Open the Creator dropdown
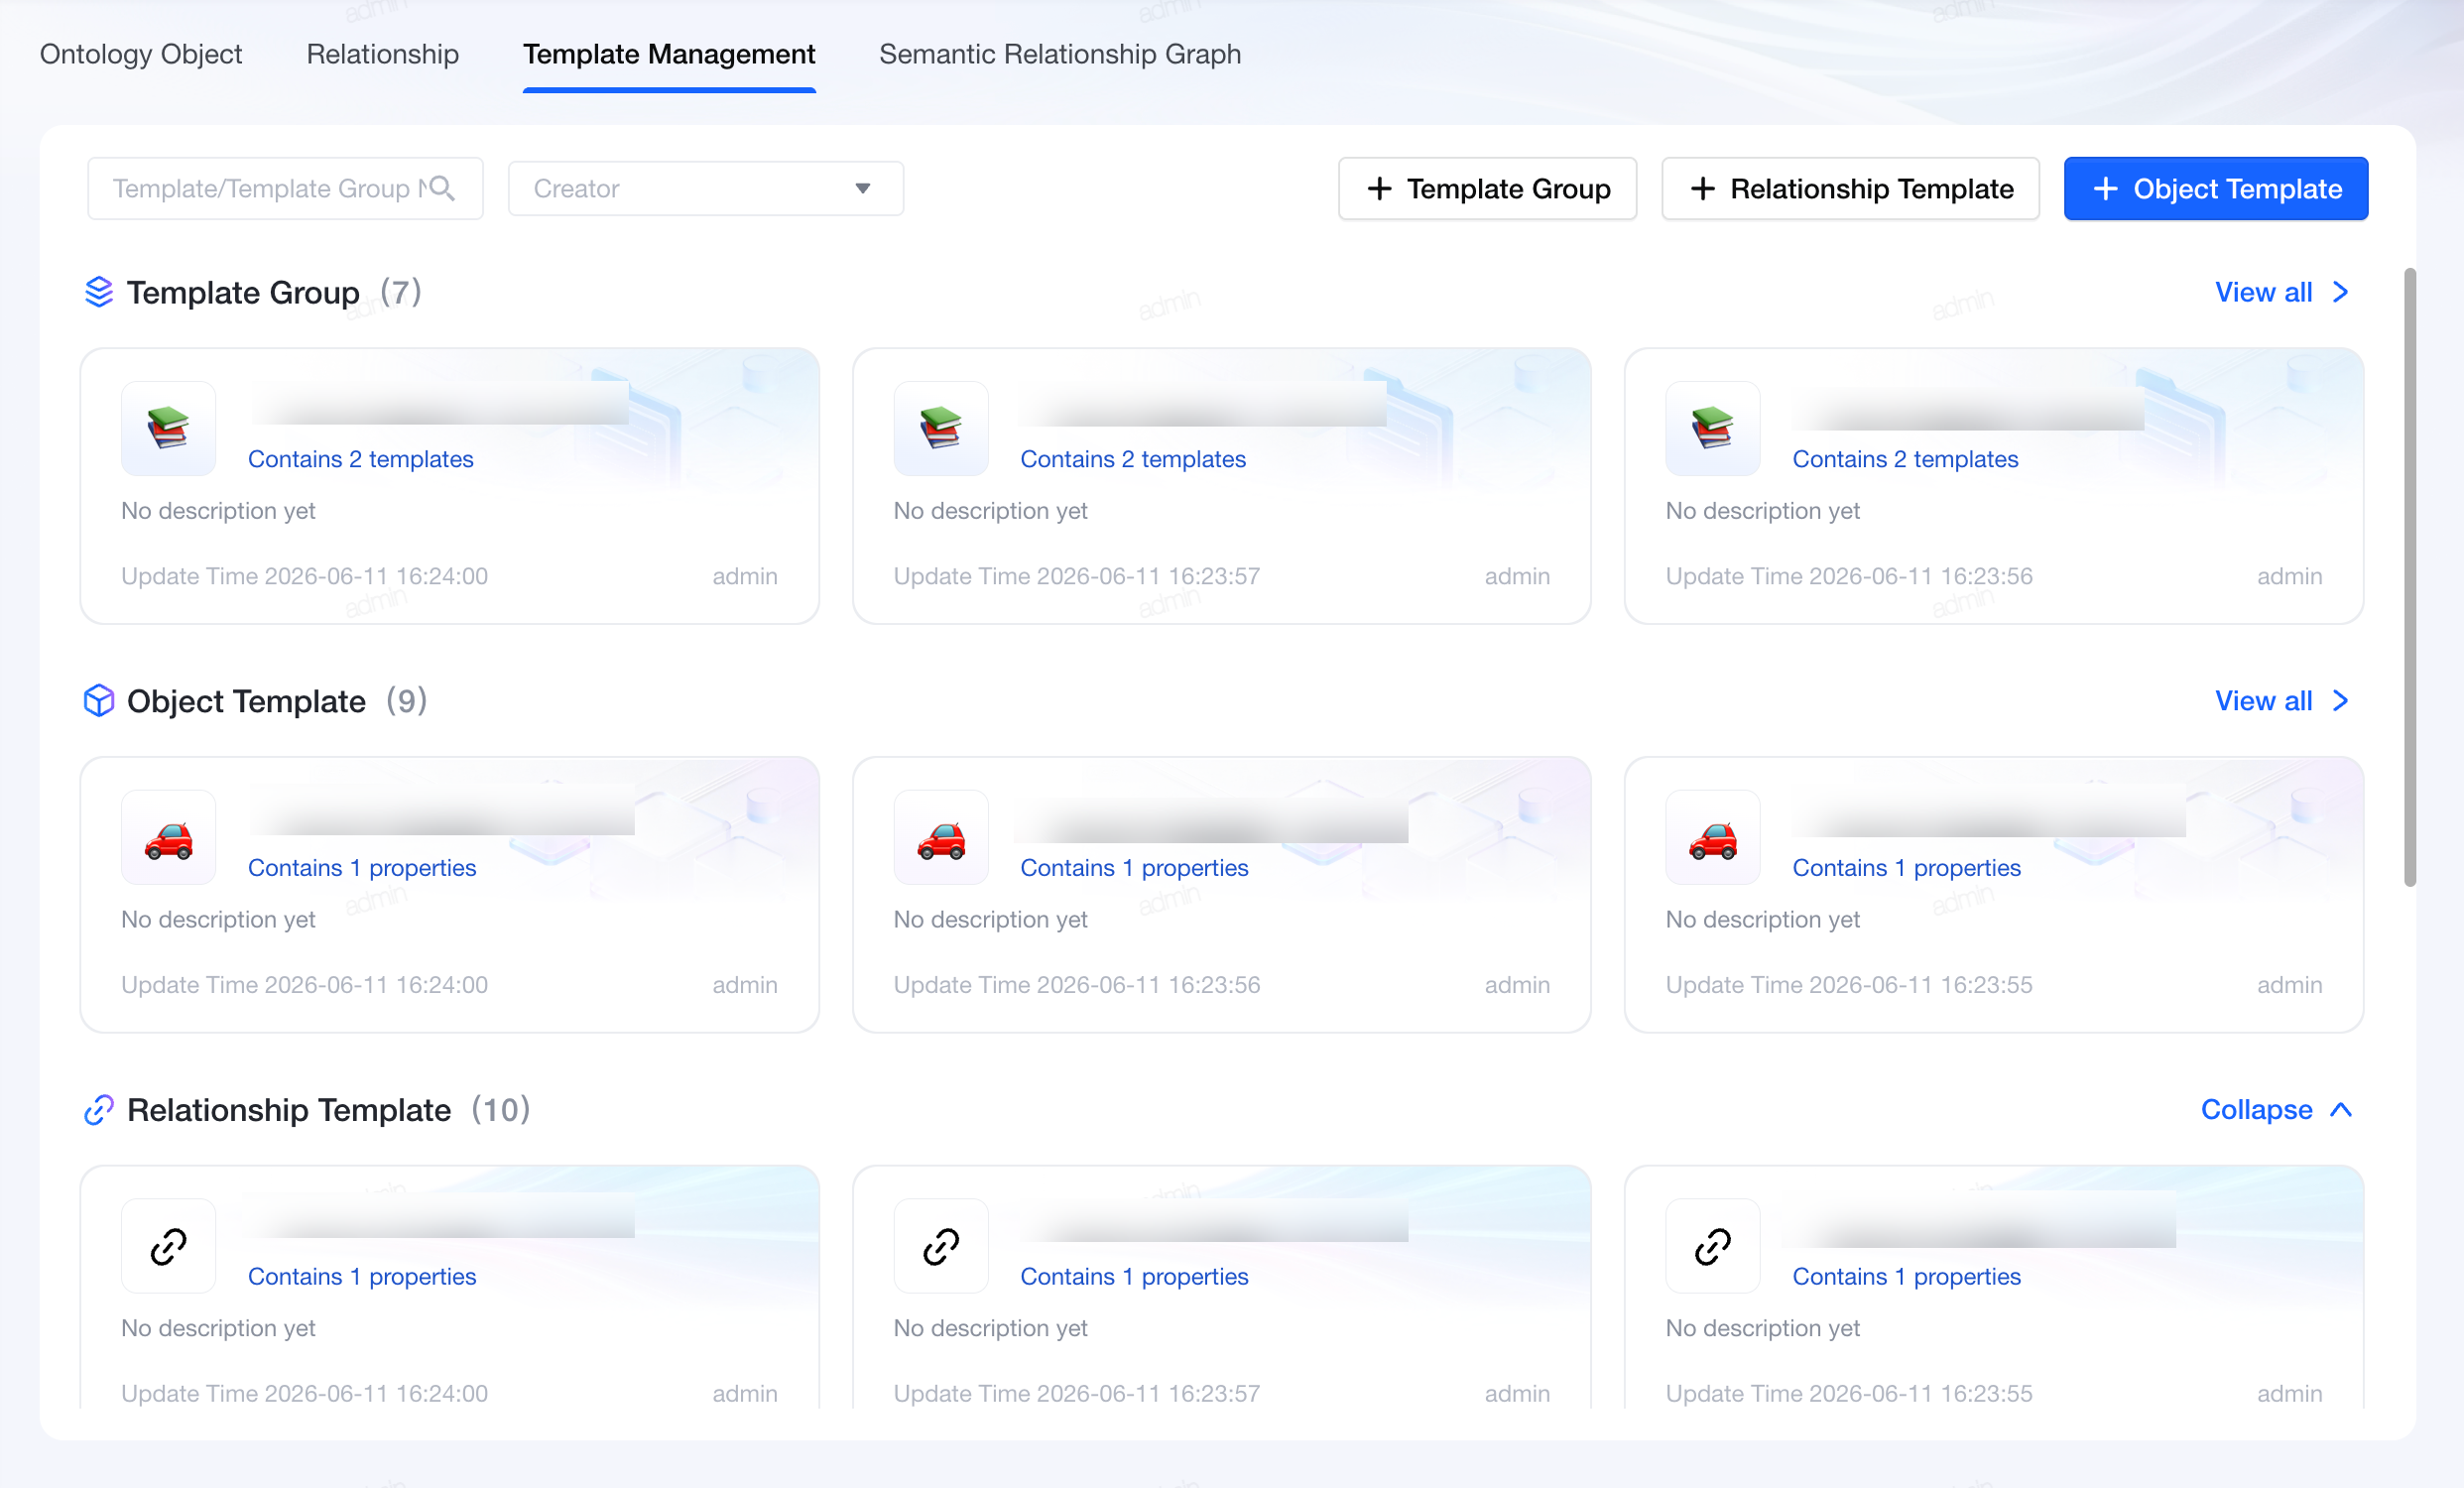Screen dimensions: 2464x1488 [x=705, y=188]
